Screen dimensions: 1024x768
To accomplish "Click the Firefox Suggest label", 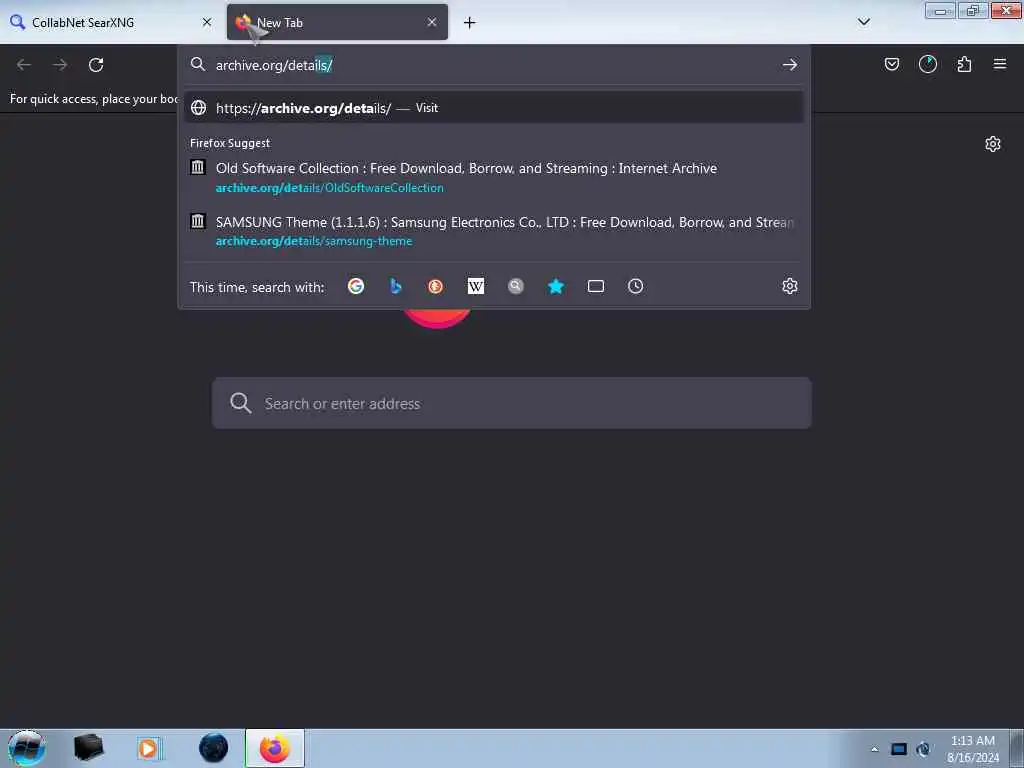I will (x=230, y=143).
